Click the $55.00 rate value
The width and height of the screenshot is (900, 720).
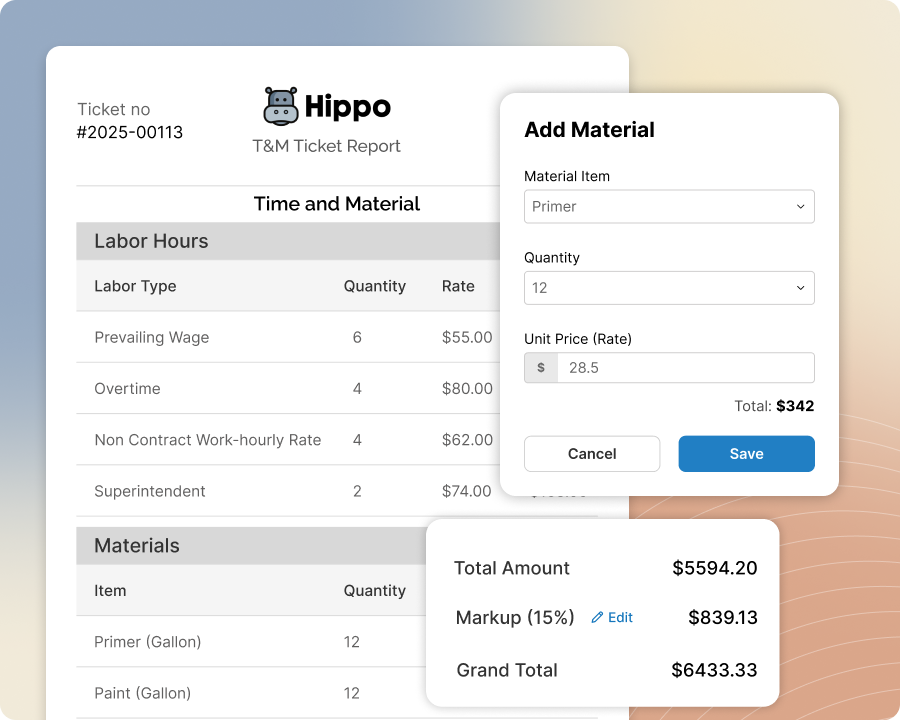[x=467, y=337]
